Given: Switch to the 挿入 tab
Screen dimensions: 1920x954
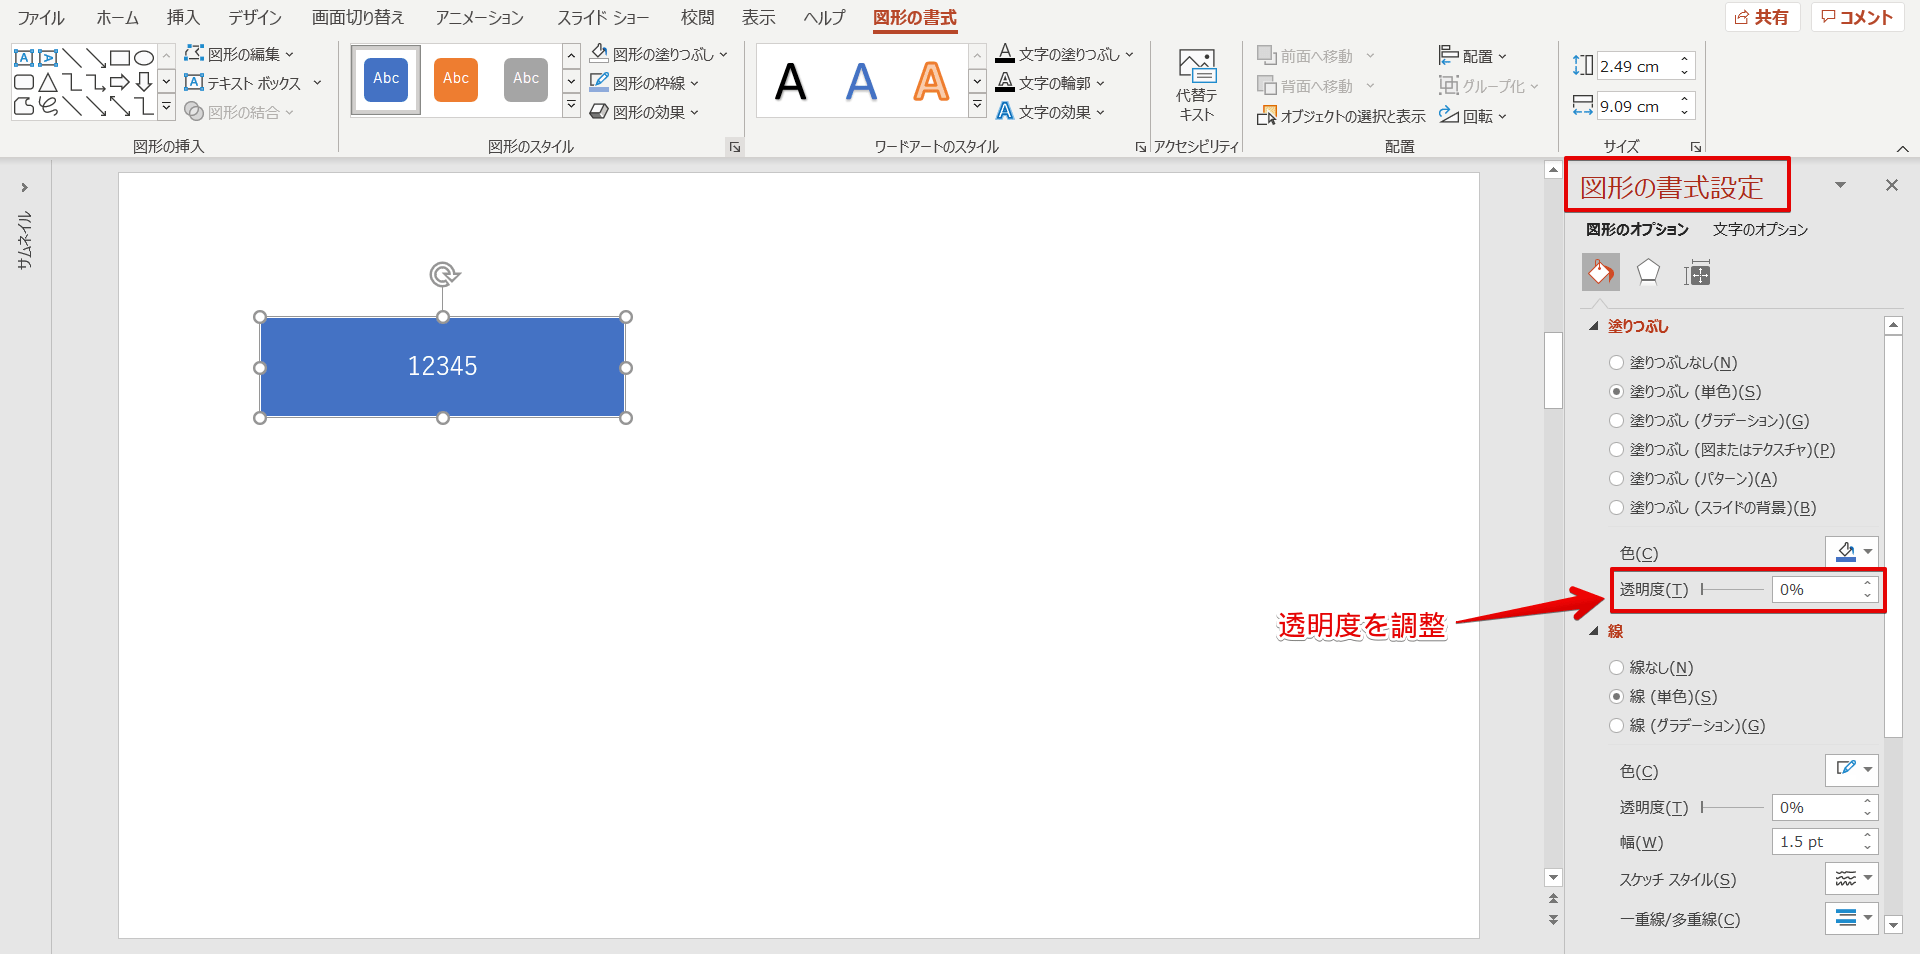Looking at the screenshot, I should [183, 18].
